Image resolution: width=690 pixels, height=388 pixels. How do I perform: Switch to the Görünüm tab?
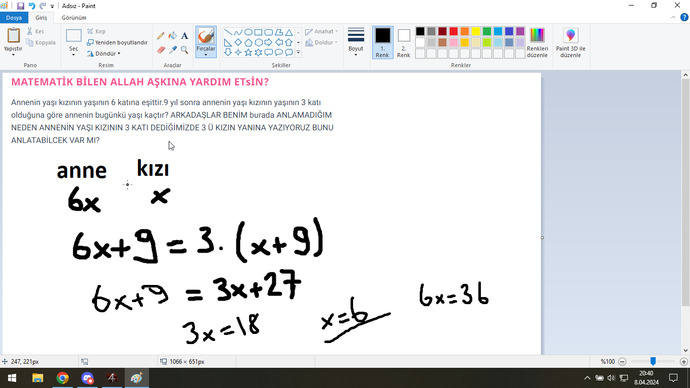click(74, 18)
